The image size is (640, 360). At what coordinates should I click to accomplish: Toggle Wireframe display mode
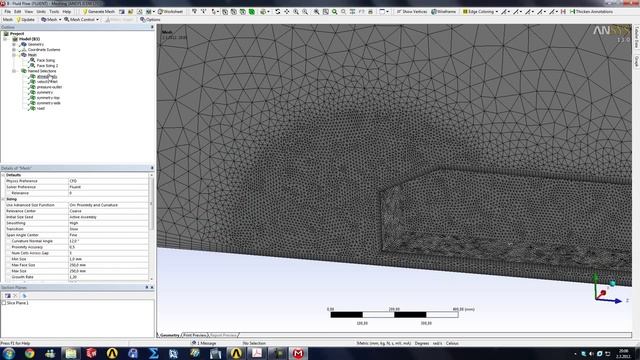tap(444, 12)
